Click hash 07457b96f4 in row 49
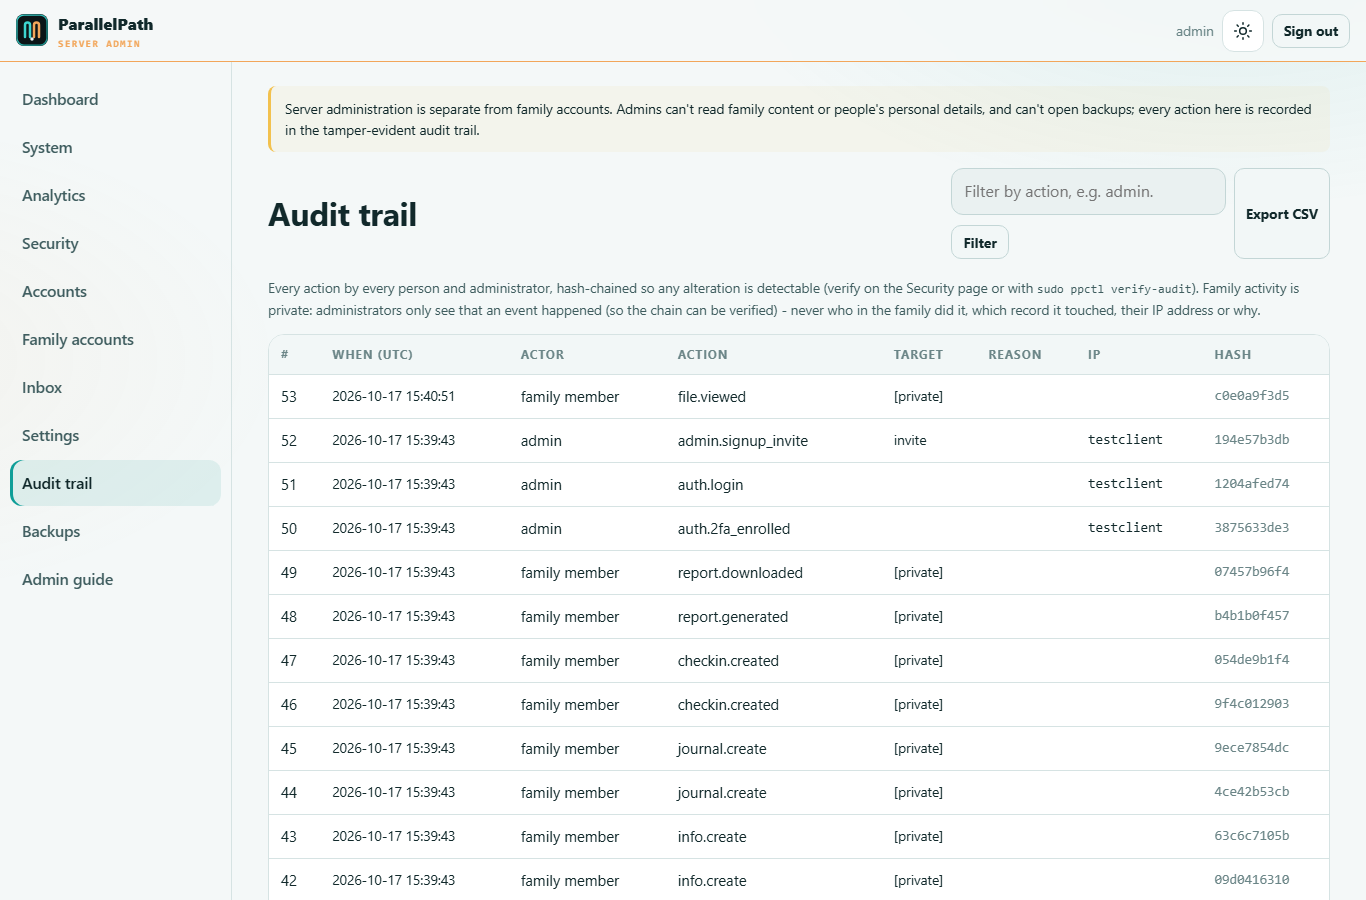This screenshot has height=900, width=1366. click(1252, 572)
